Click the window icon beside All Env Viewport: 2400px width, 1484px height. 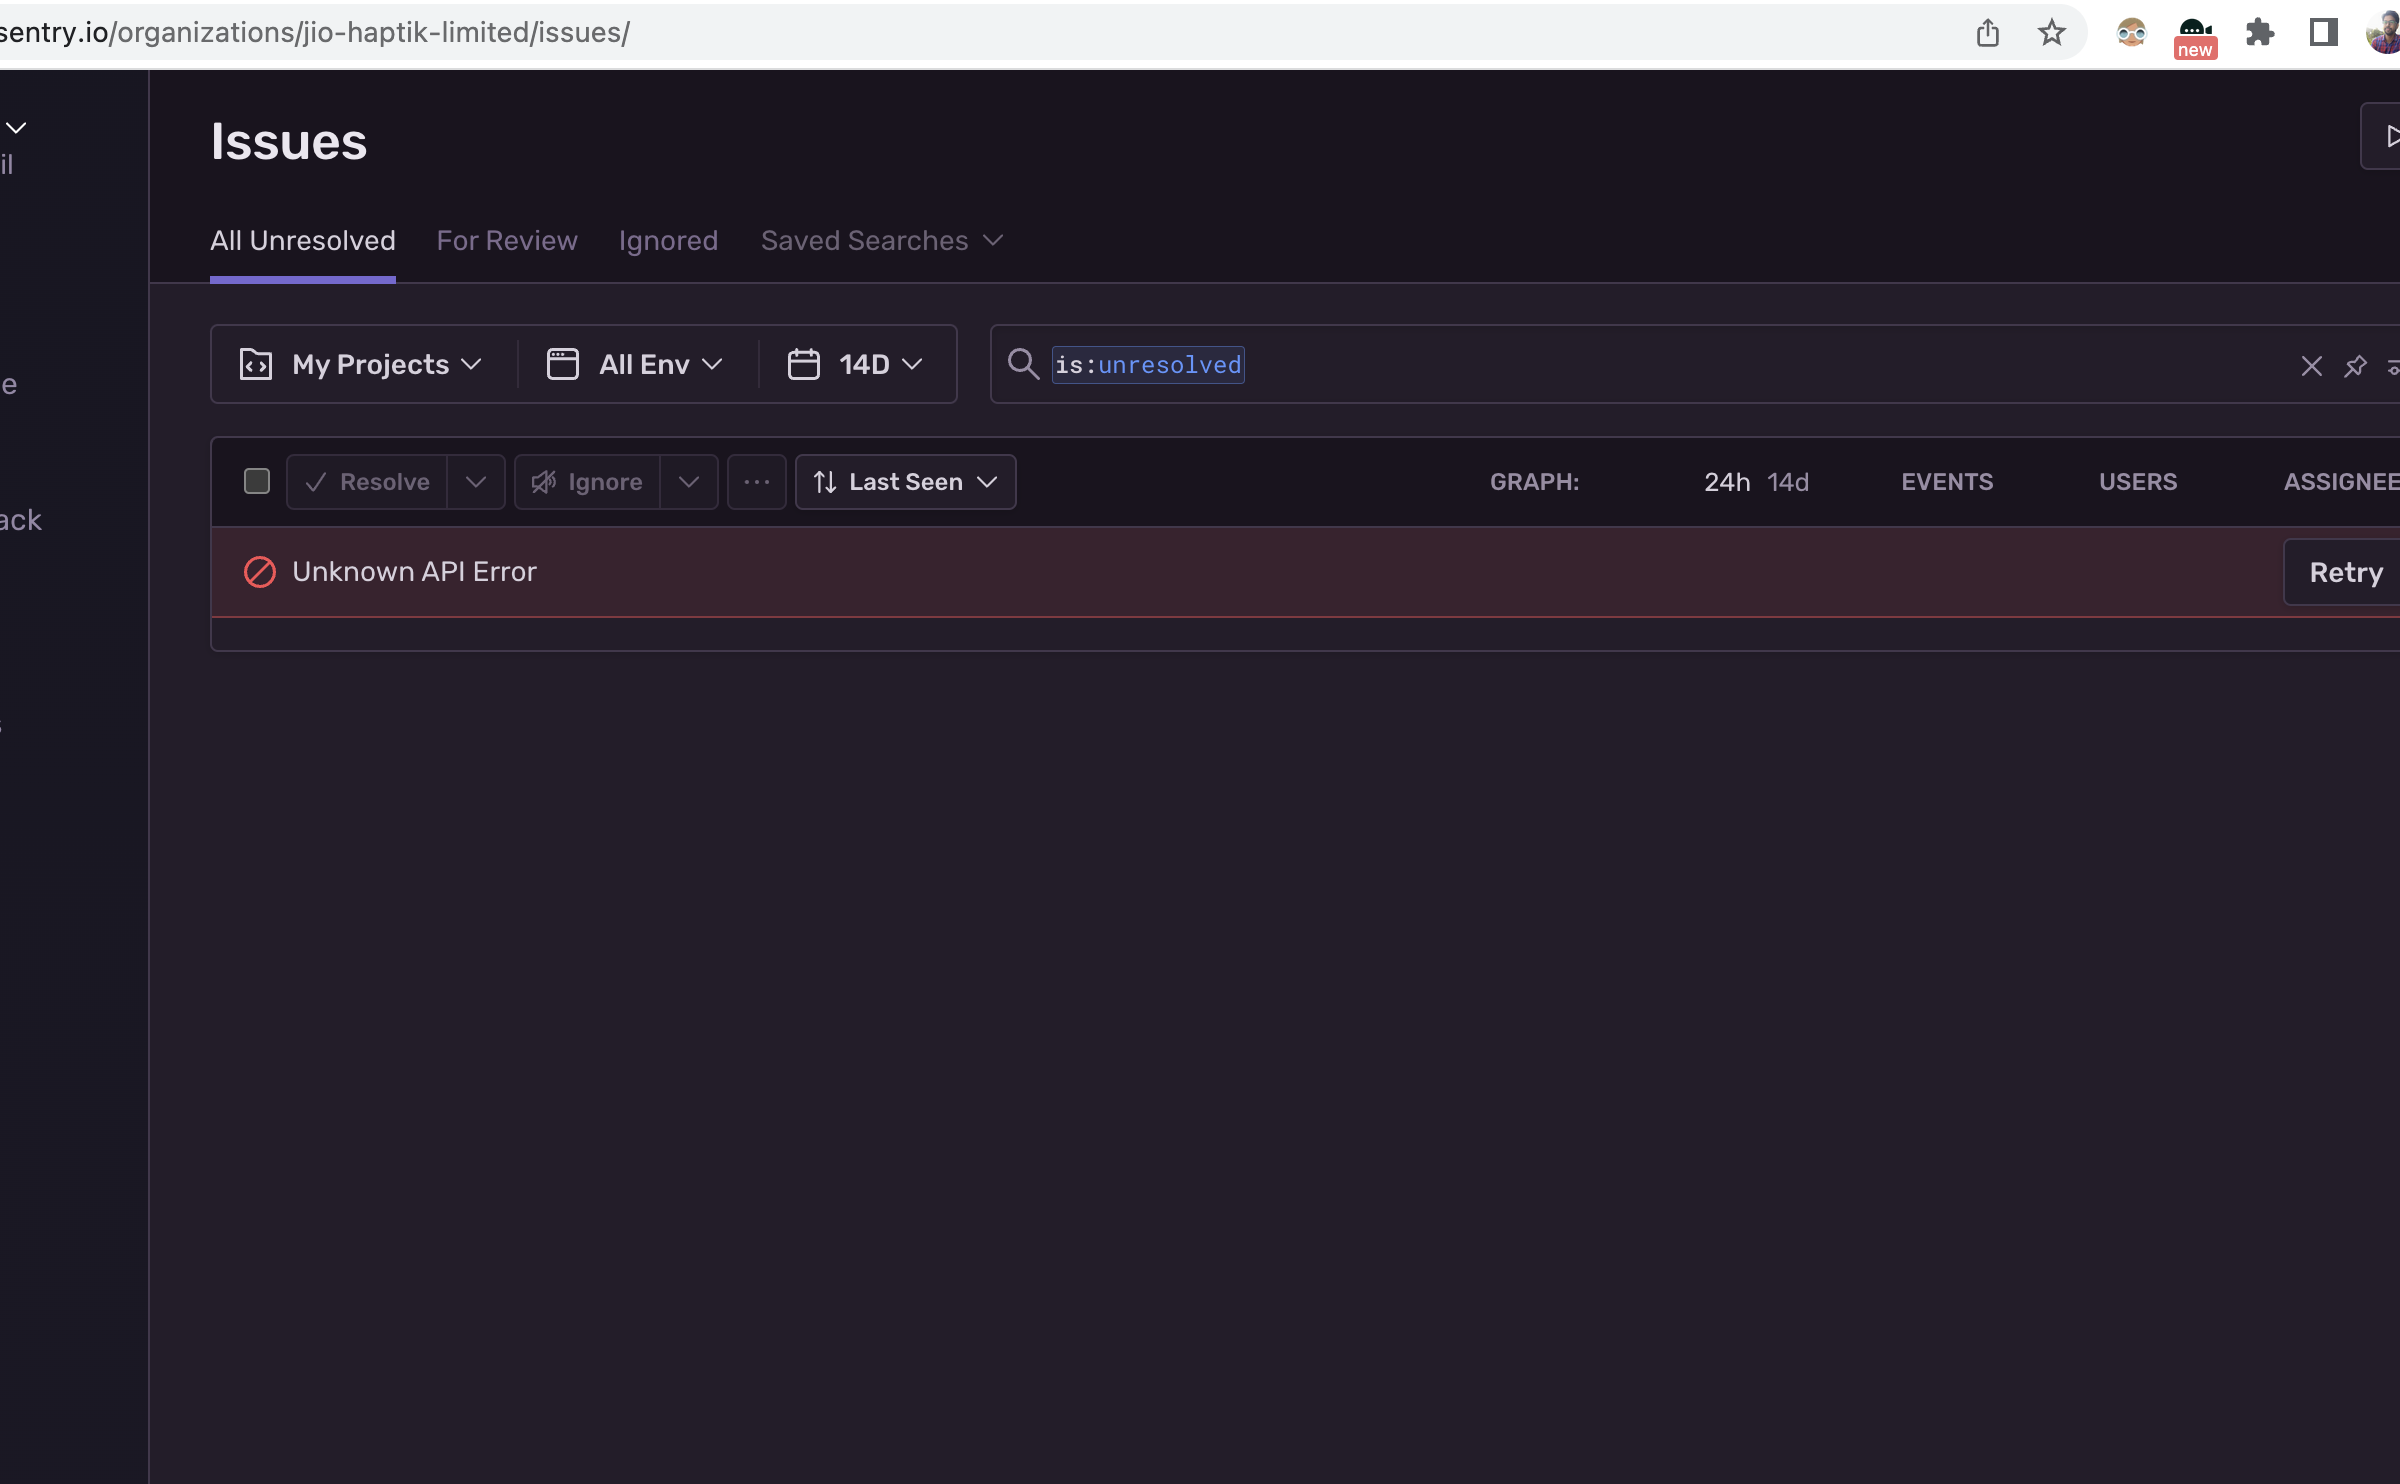coord(563,364)
